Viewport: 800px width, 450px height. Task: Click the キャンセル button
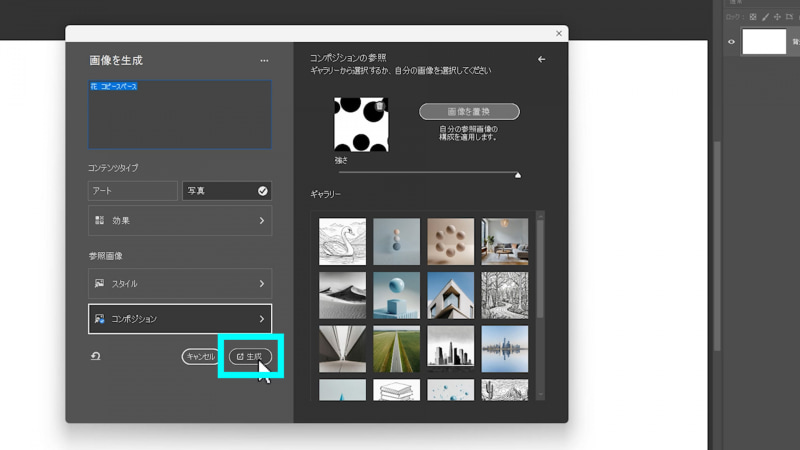click(200, 356)
